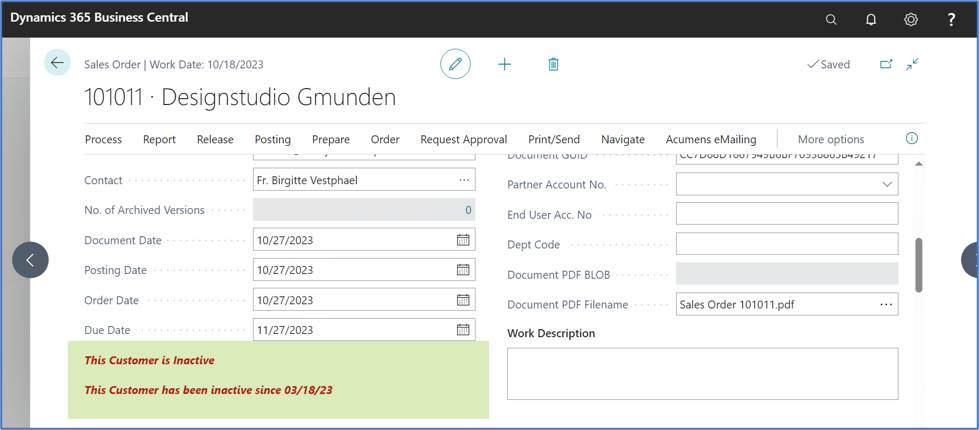Click the 'This Customer is Inactive' message

point(149,360)
